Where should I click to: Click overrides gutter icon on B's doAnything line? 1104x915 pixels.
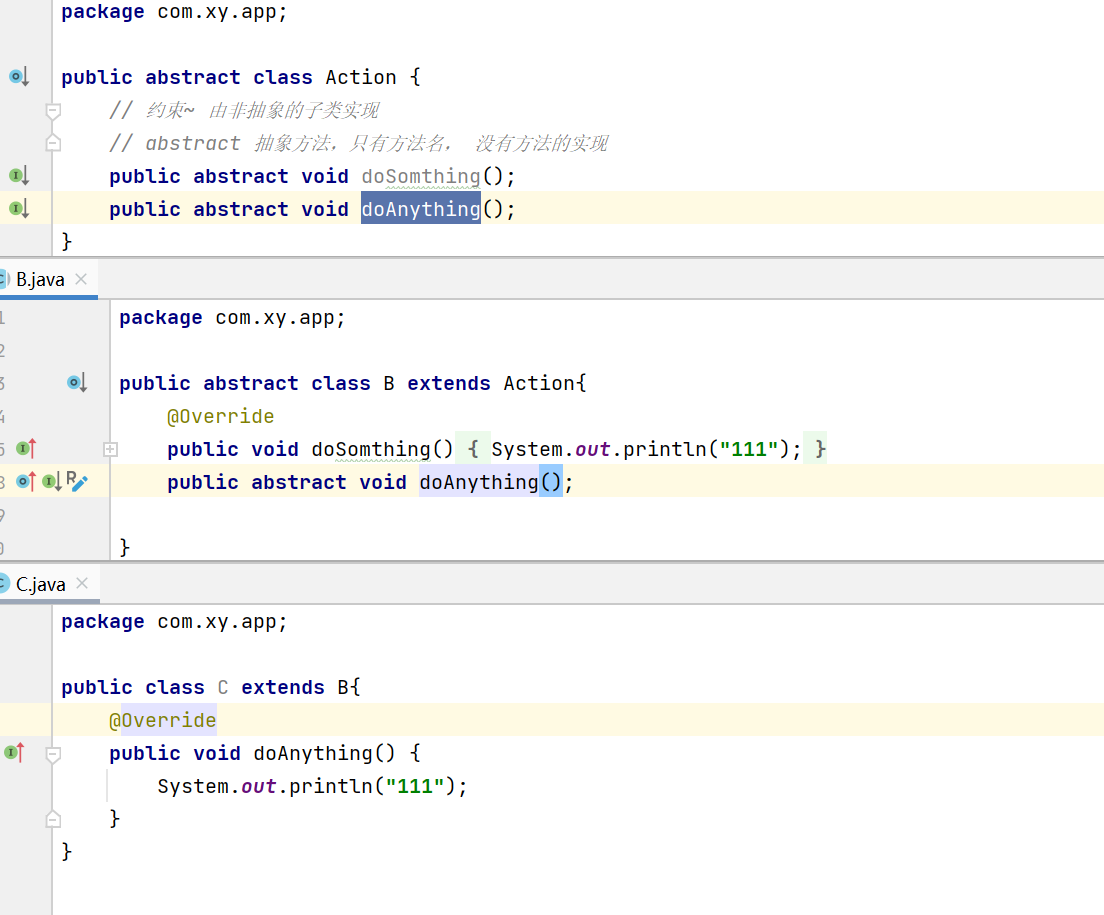pyautogui.click(x=26, y=481)
